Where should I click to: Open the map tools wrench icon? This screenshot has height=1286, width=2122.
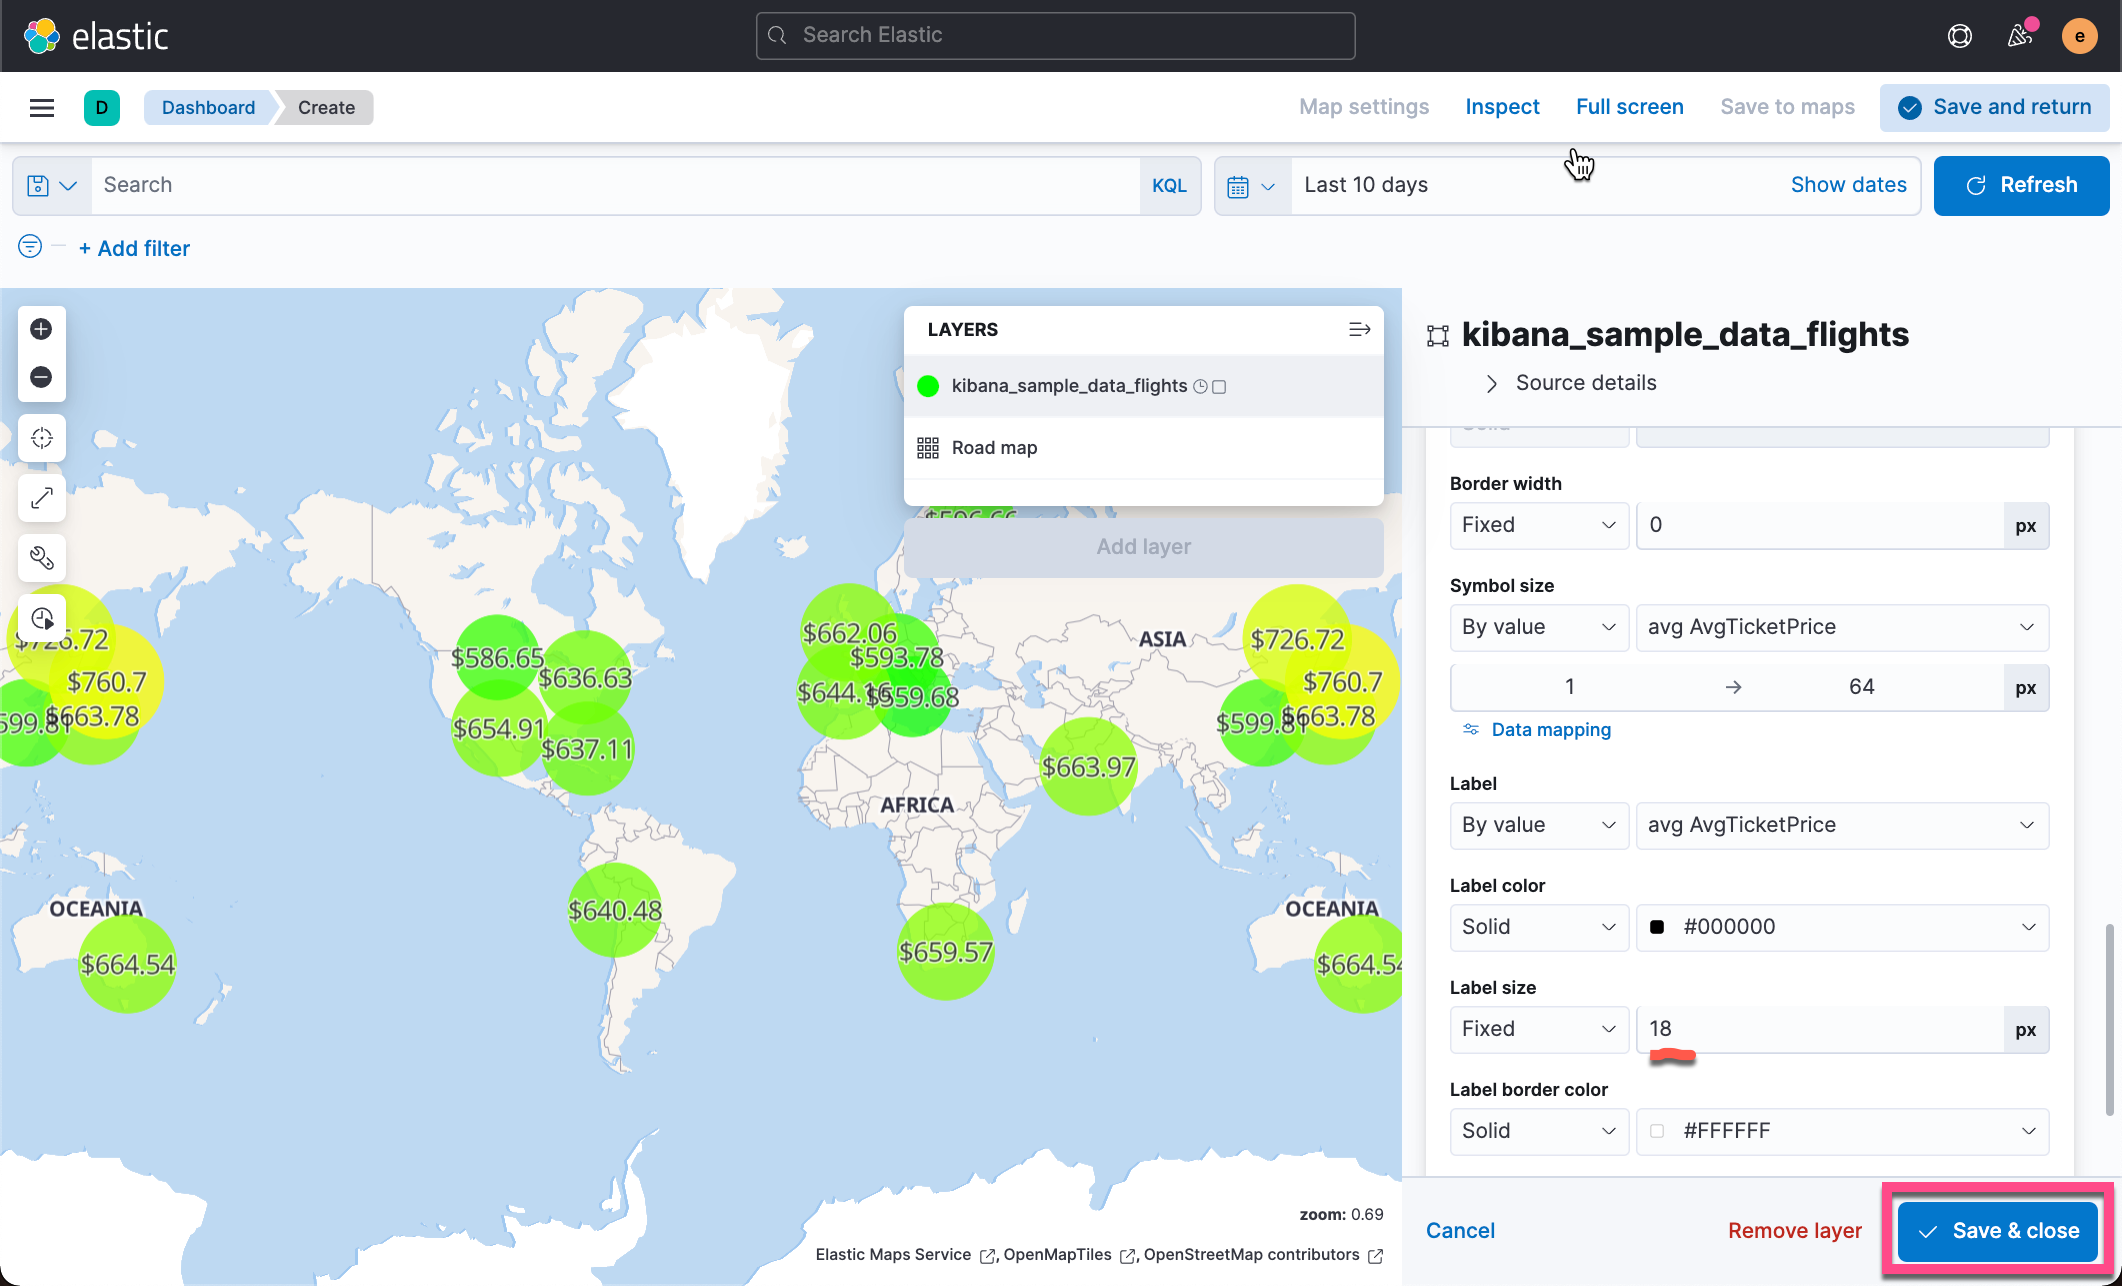click(x=41, y=558)
